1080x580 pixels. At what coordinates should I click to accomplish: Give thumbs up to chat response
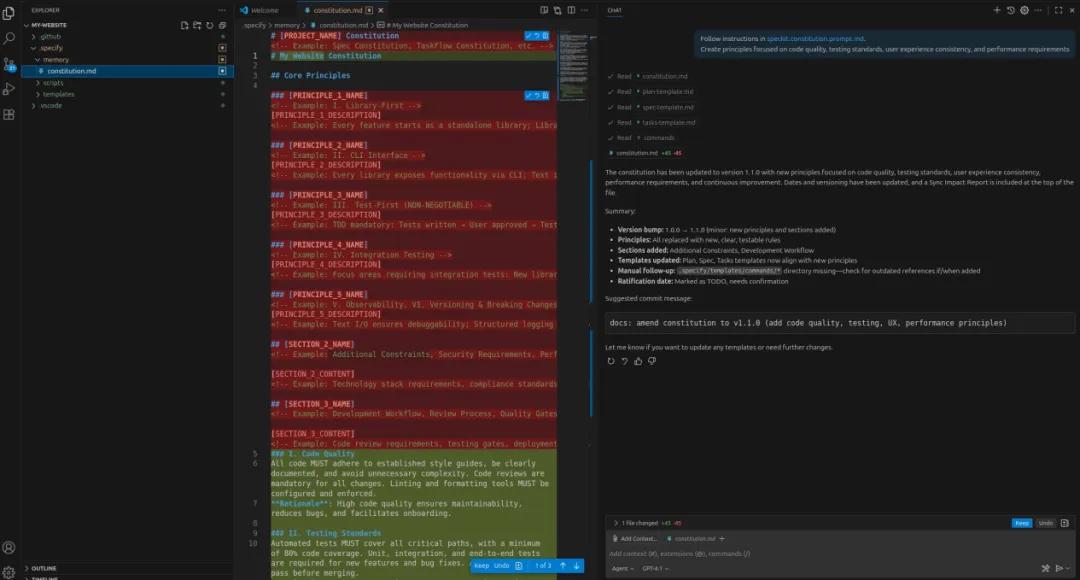638,361
